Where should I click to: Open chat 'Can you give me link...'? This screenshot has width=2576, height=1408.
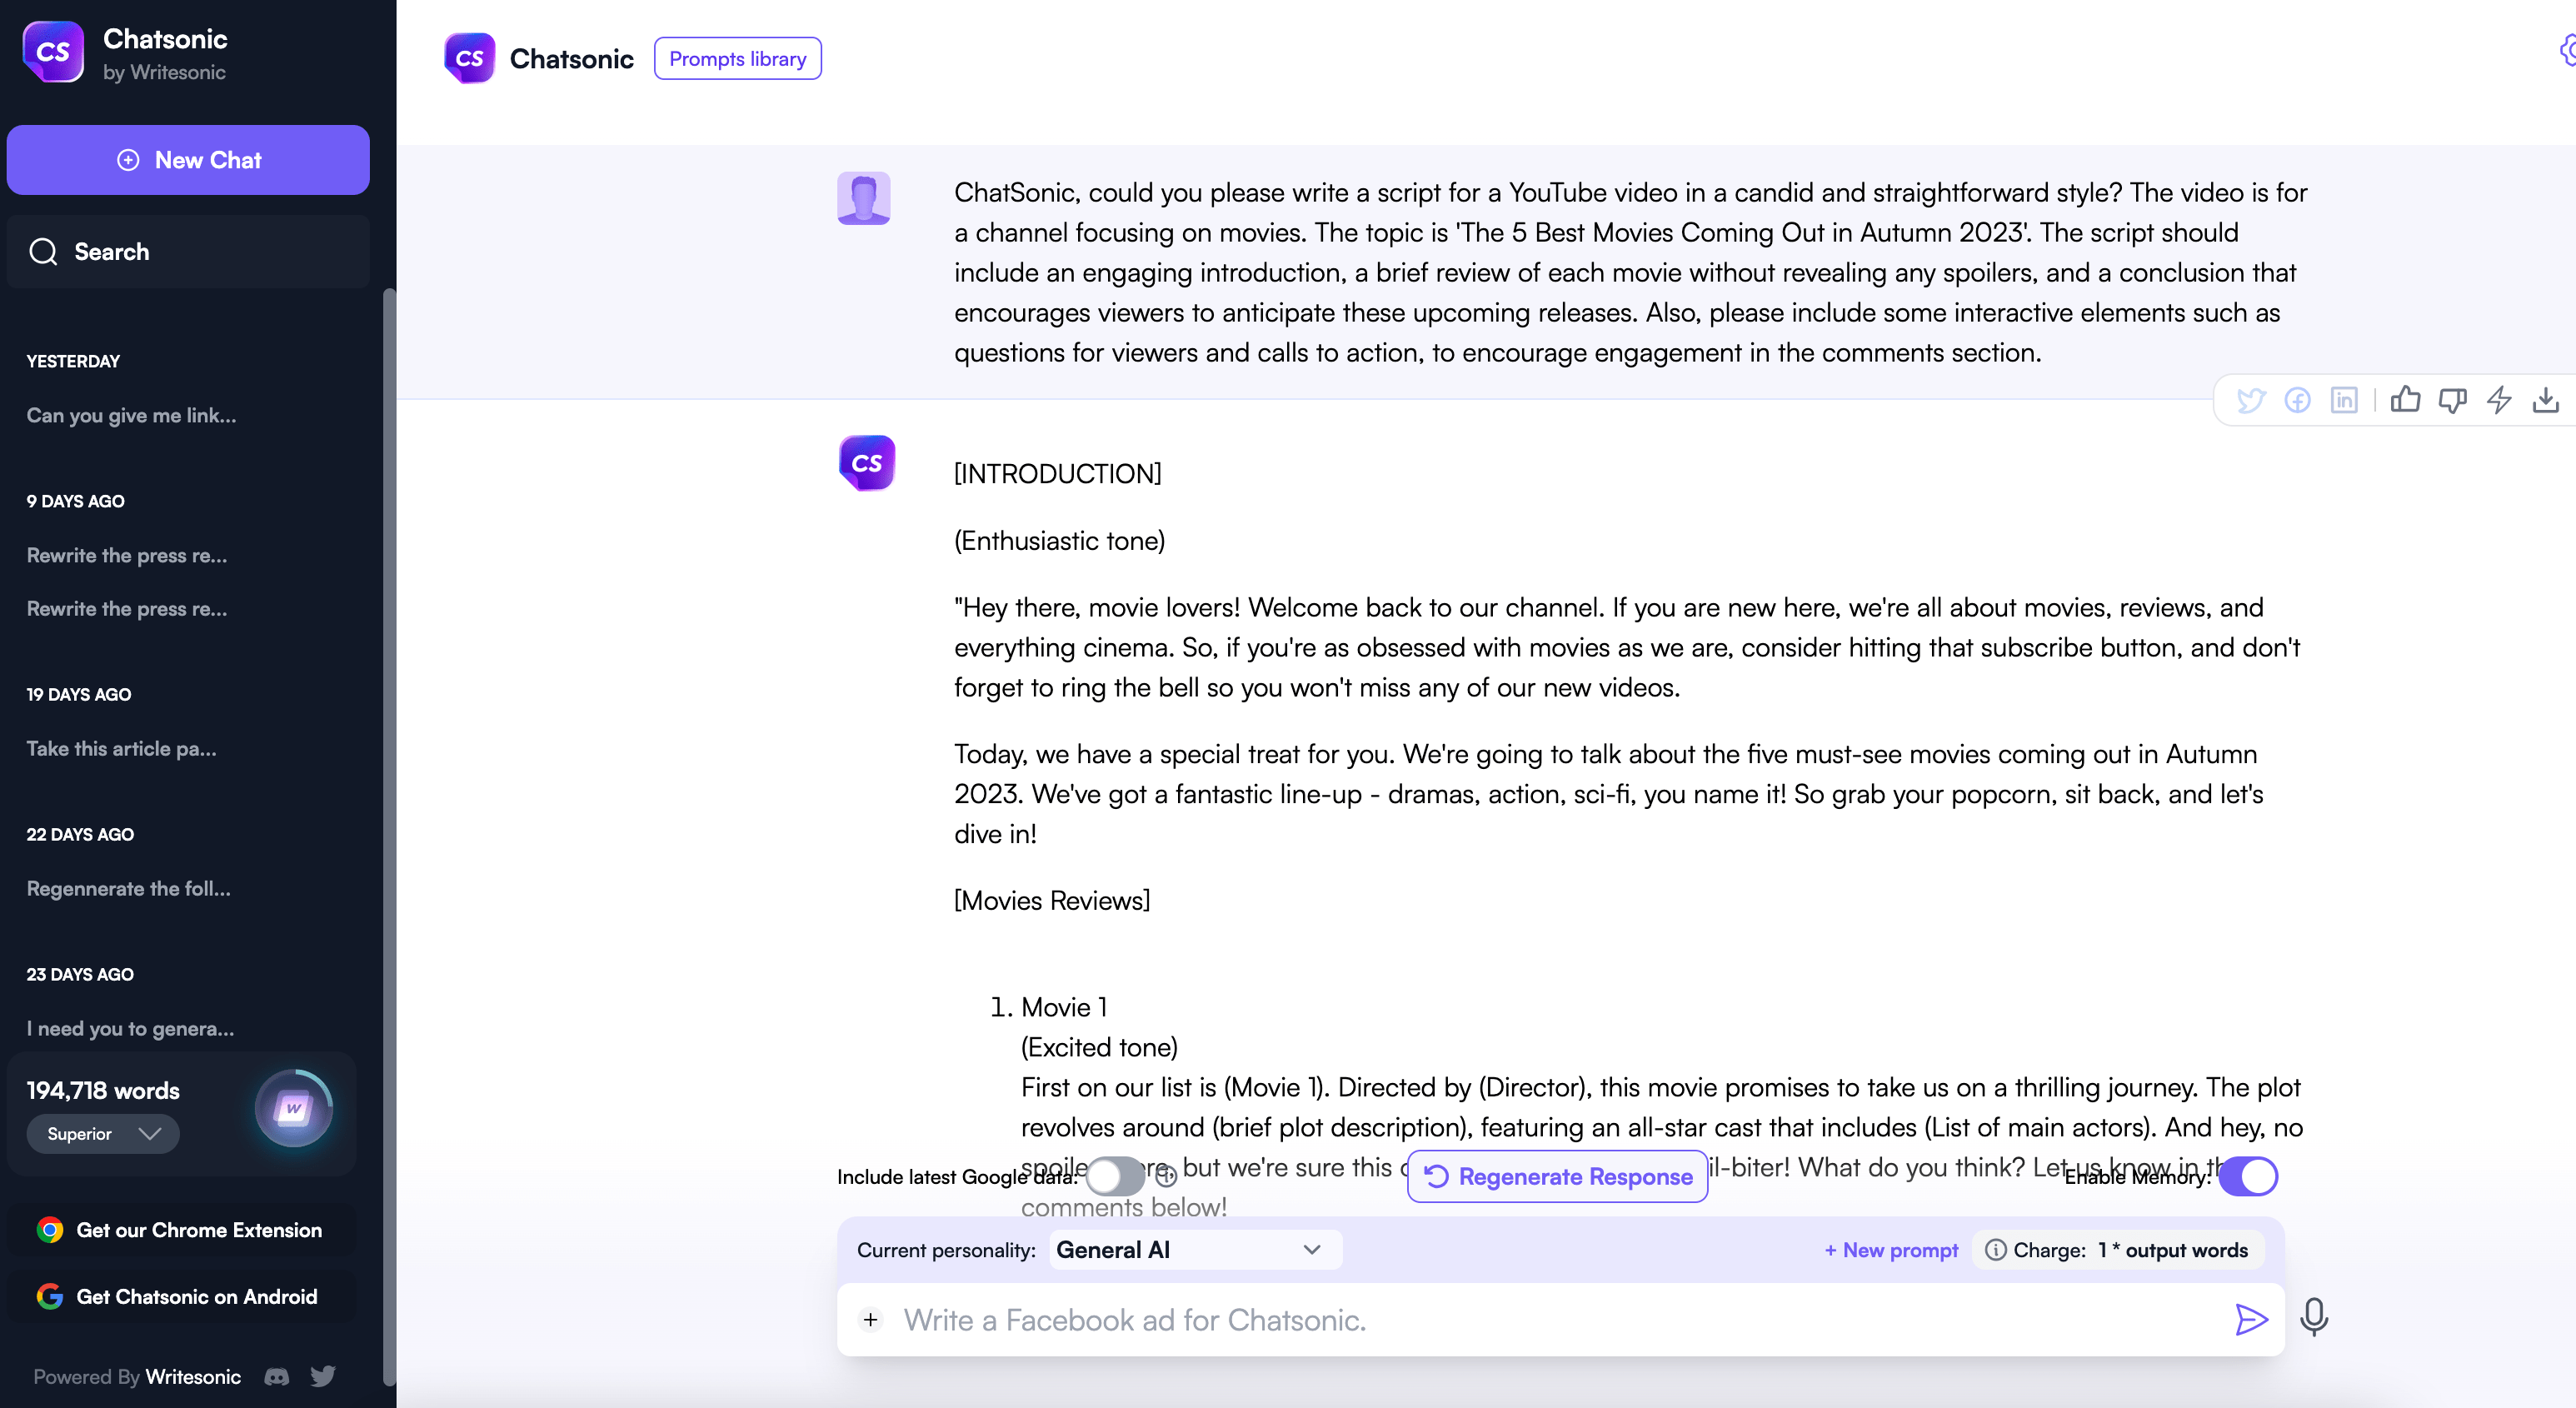click(x=132, y=415)
